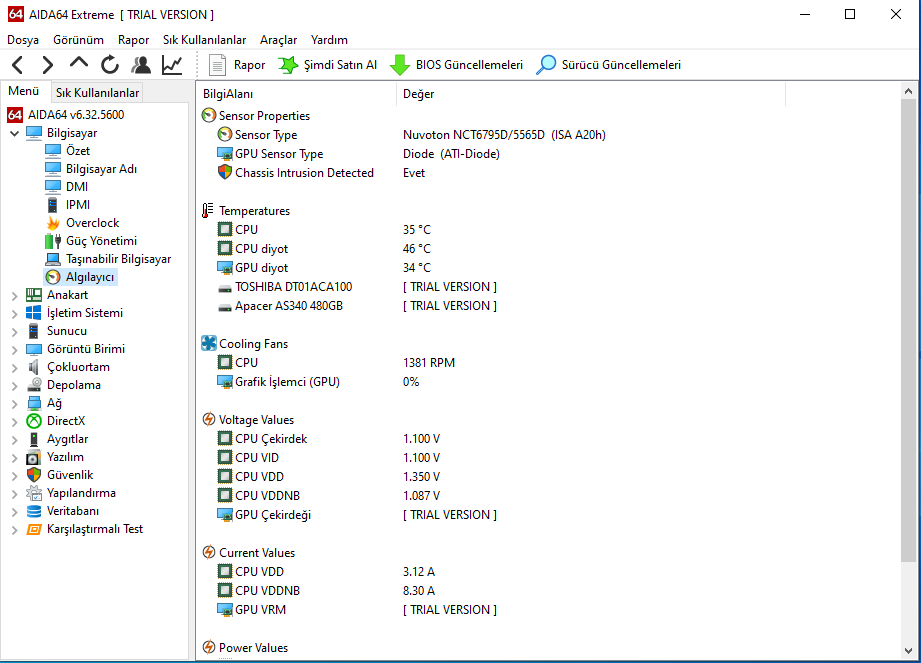921x663 pixels.
Task: Click the Yapılandırma gear icon
Action: (34, 493)
